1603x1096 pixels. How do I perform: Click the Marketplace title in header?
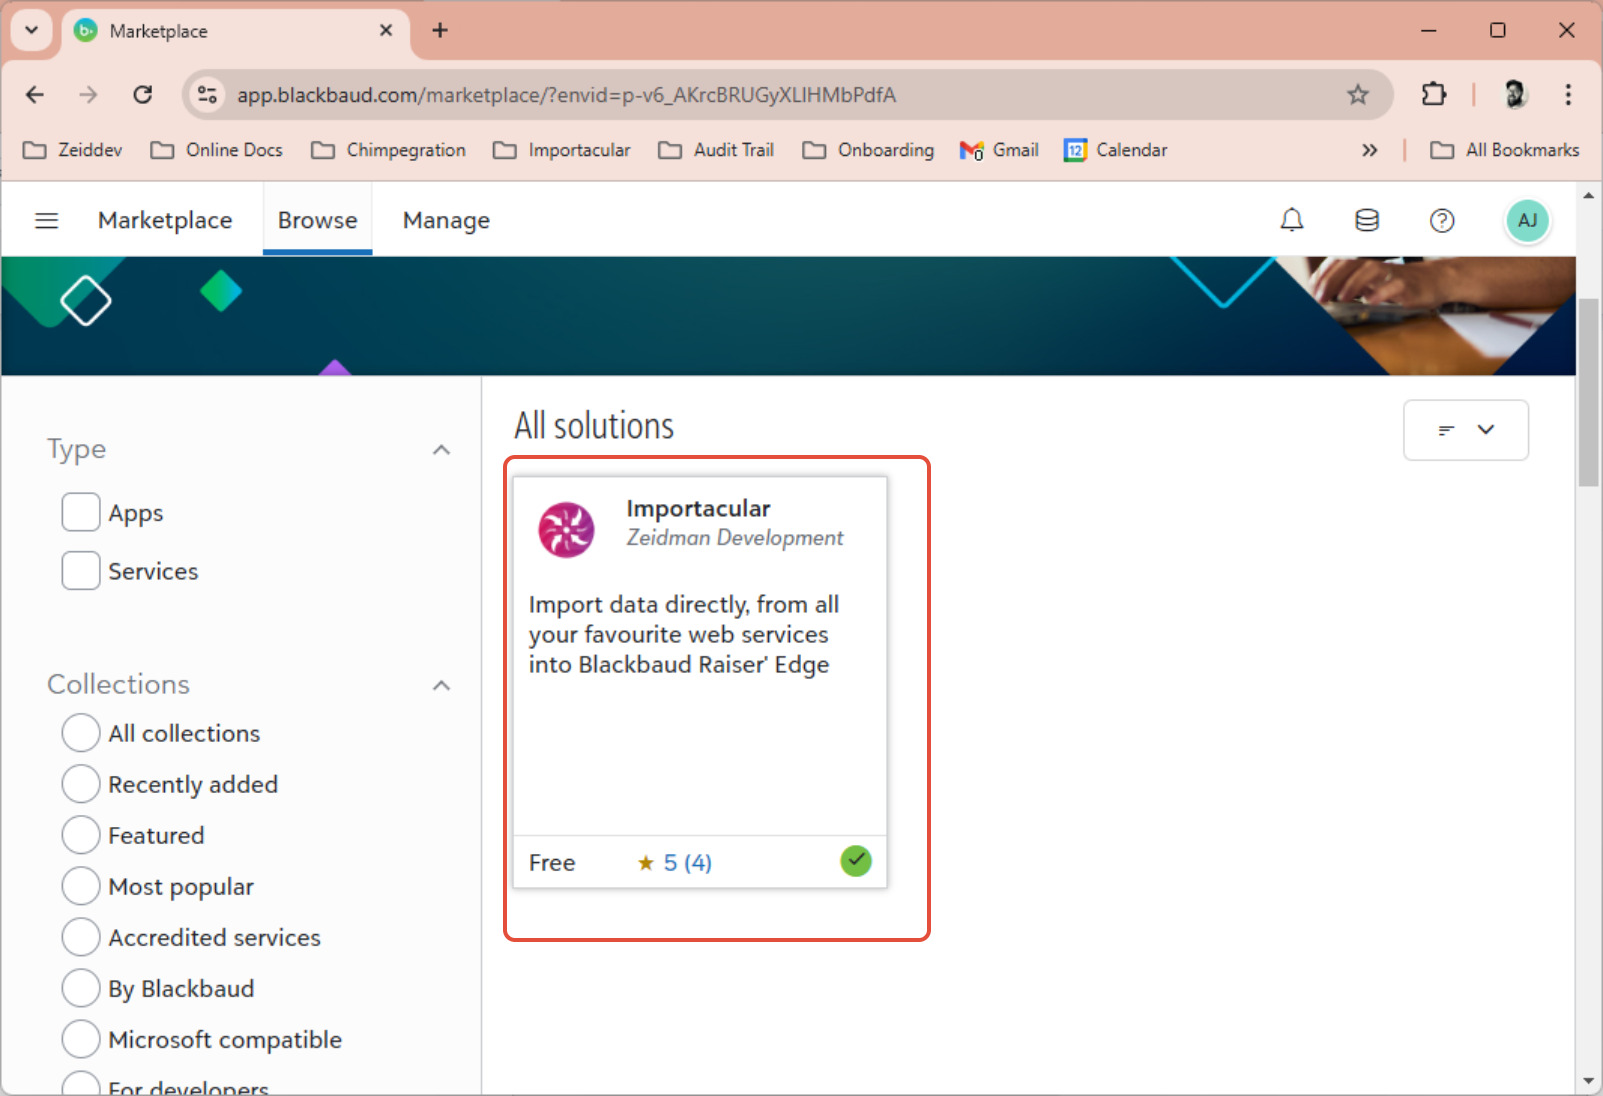(x=165, y=220)
